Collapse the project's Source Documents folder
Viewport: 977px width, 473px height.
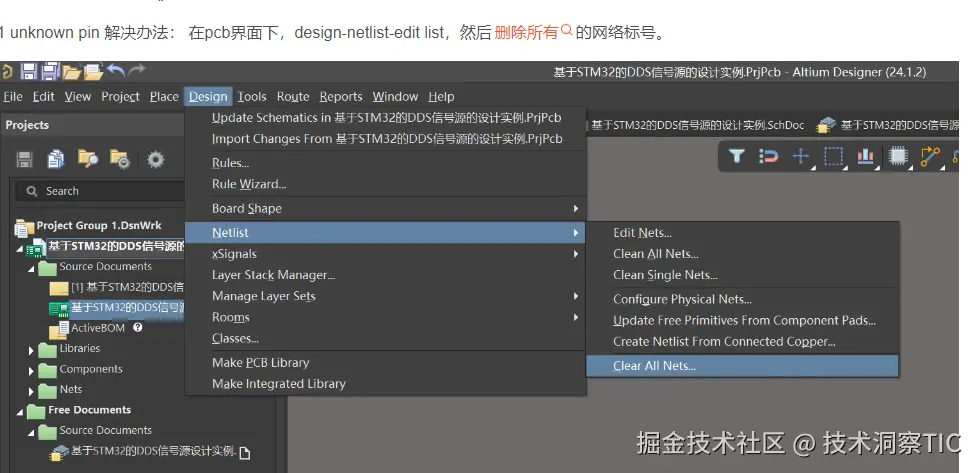click(31, 269)
